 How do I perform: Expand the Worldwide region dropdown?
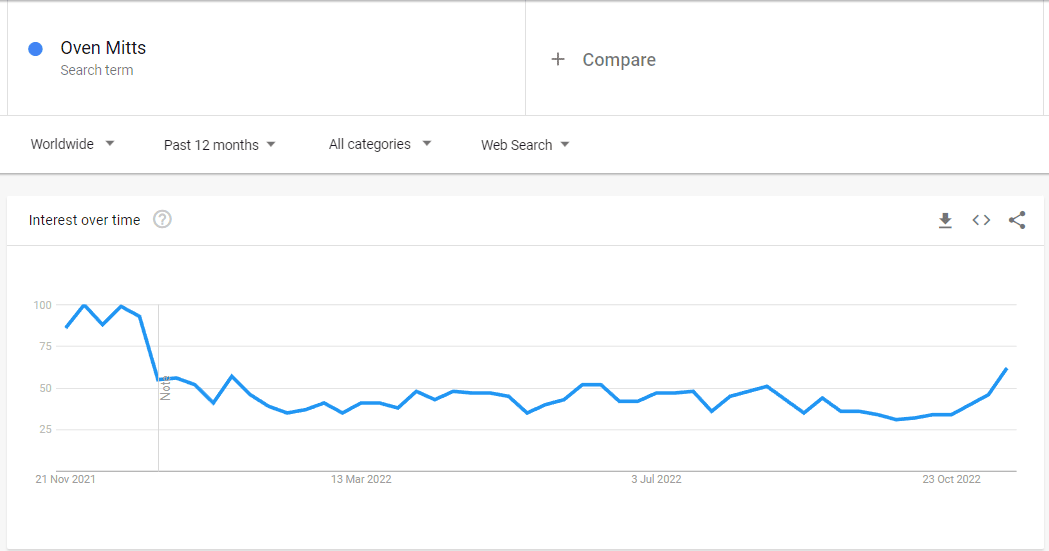(72, 144)
